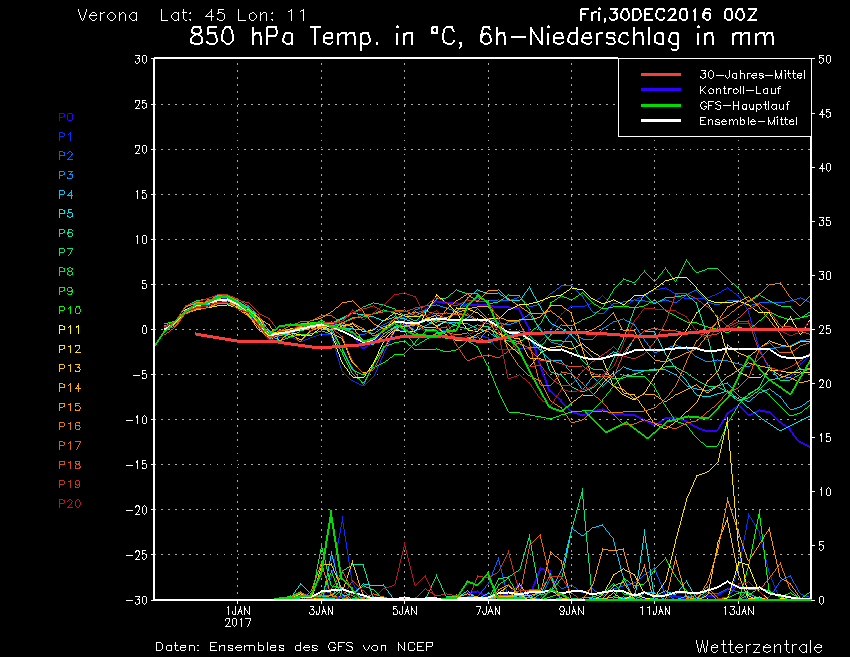
Task: Click the 1JAN 2017 axis label
Action: coord(237,617)
